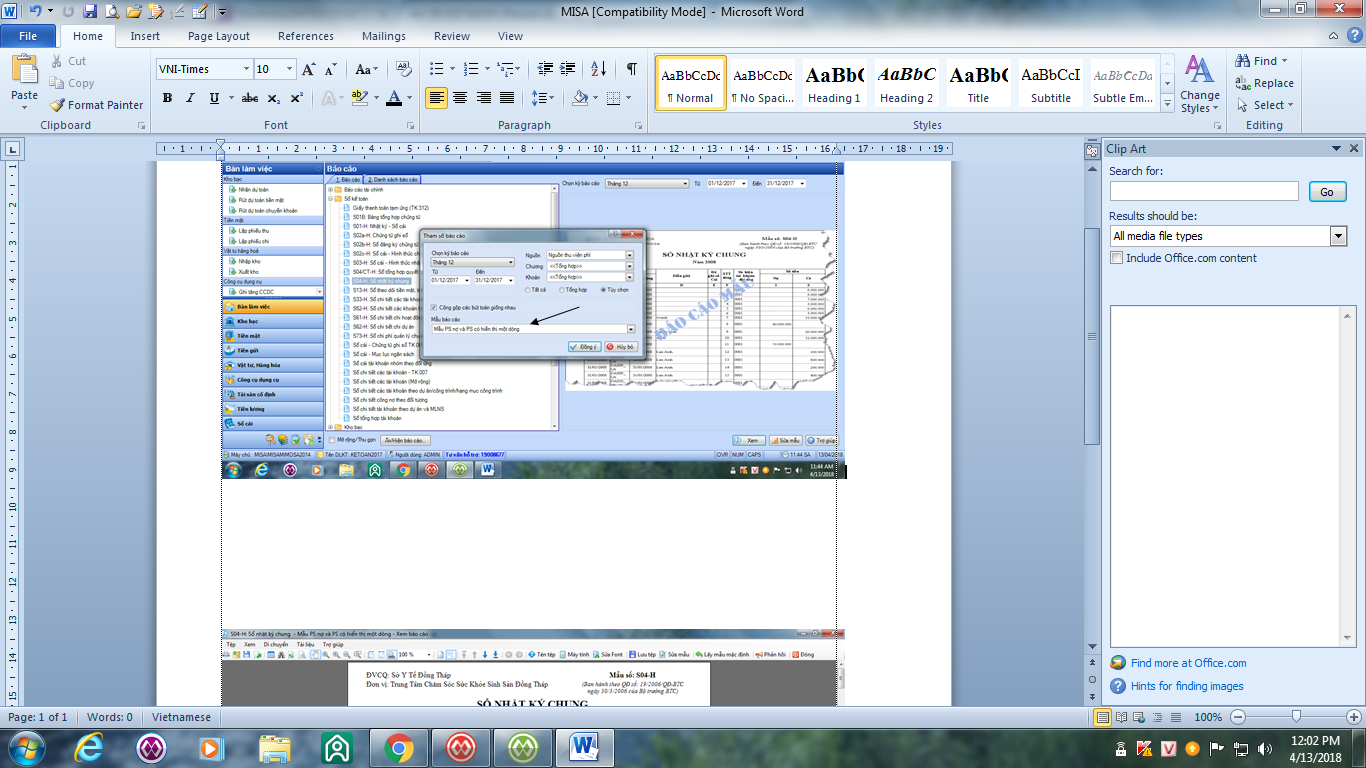
Task: Expand the Styles gallery More arrow
Action: [x=1166, y=103]
